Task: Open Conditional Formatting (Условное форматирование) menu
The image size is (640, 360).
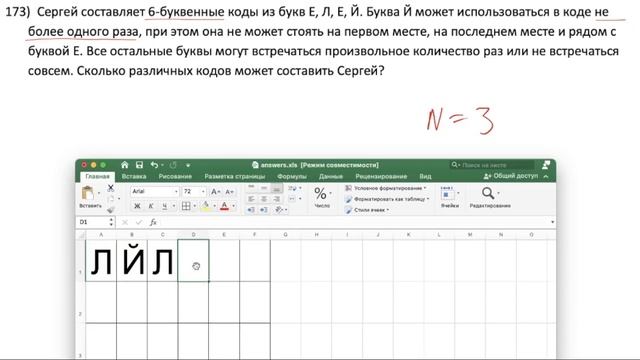Action: point(385,188)
